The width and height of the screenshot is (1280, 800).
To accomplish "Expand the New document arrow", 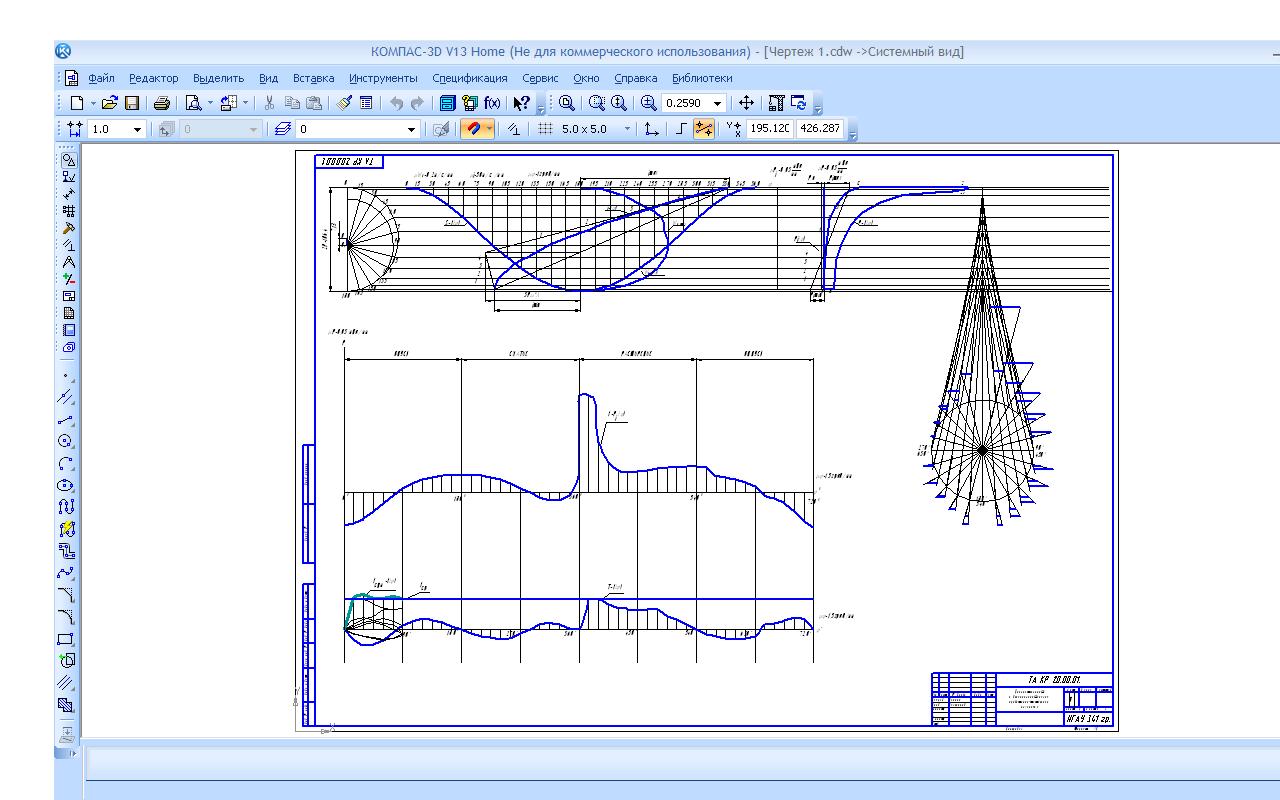I will (93, 103).
